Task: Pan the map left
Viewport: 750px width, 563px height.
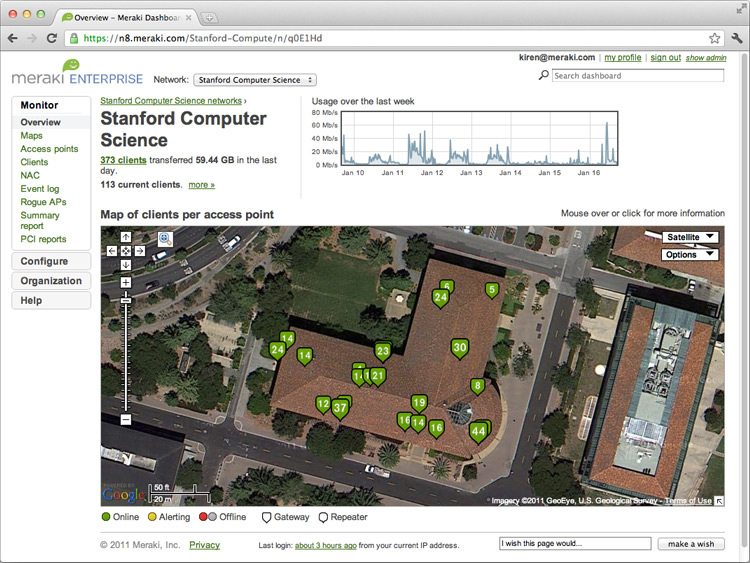Action: (x=112, y=251)
